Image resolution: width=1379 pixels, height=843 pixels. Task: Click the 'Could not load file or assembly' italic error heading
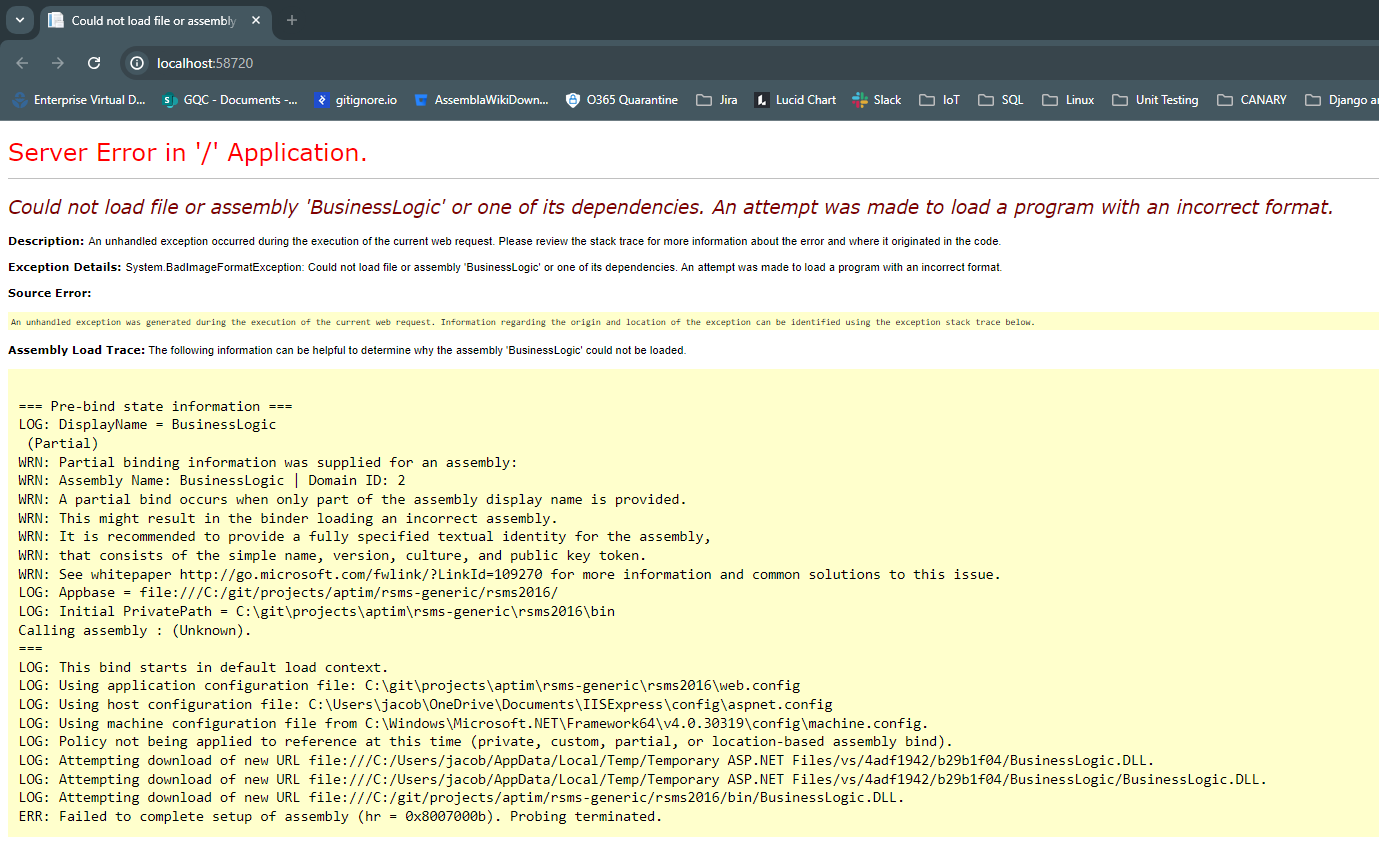click(670, 207)
